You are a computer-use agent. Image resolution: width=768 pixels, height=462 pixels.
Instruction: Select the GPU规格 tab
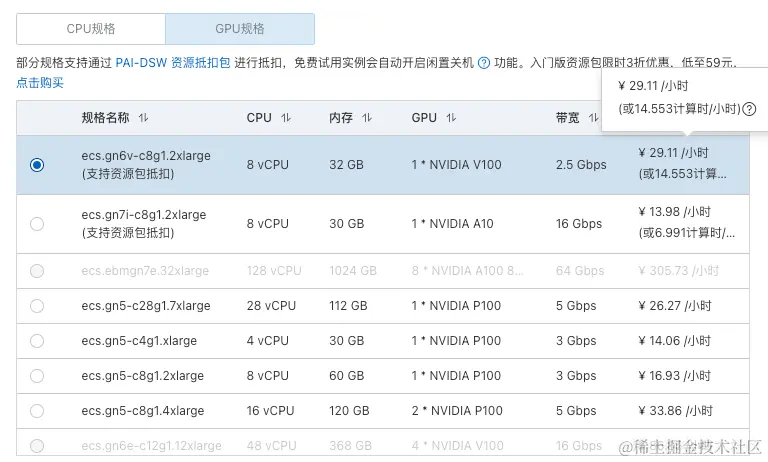point(240,29)
